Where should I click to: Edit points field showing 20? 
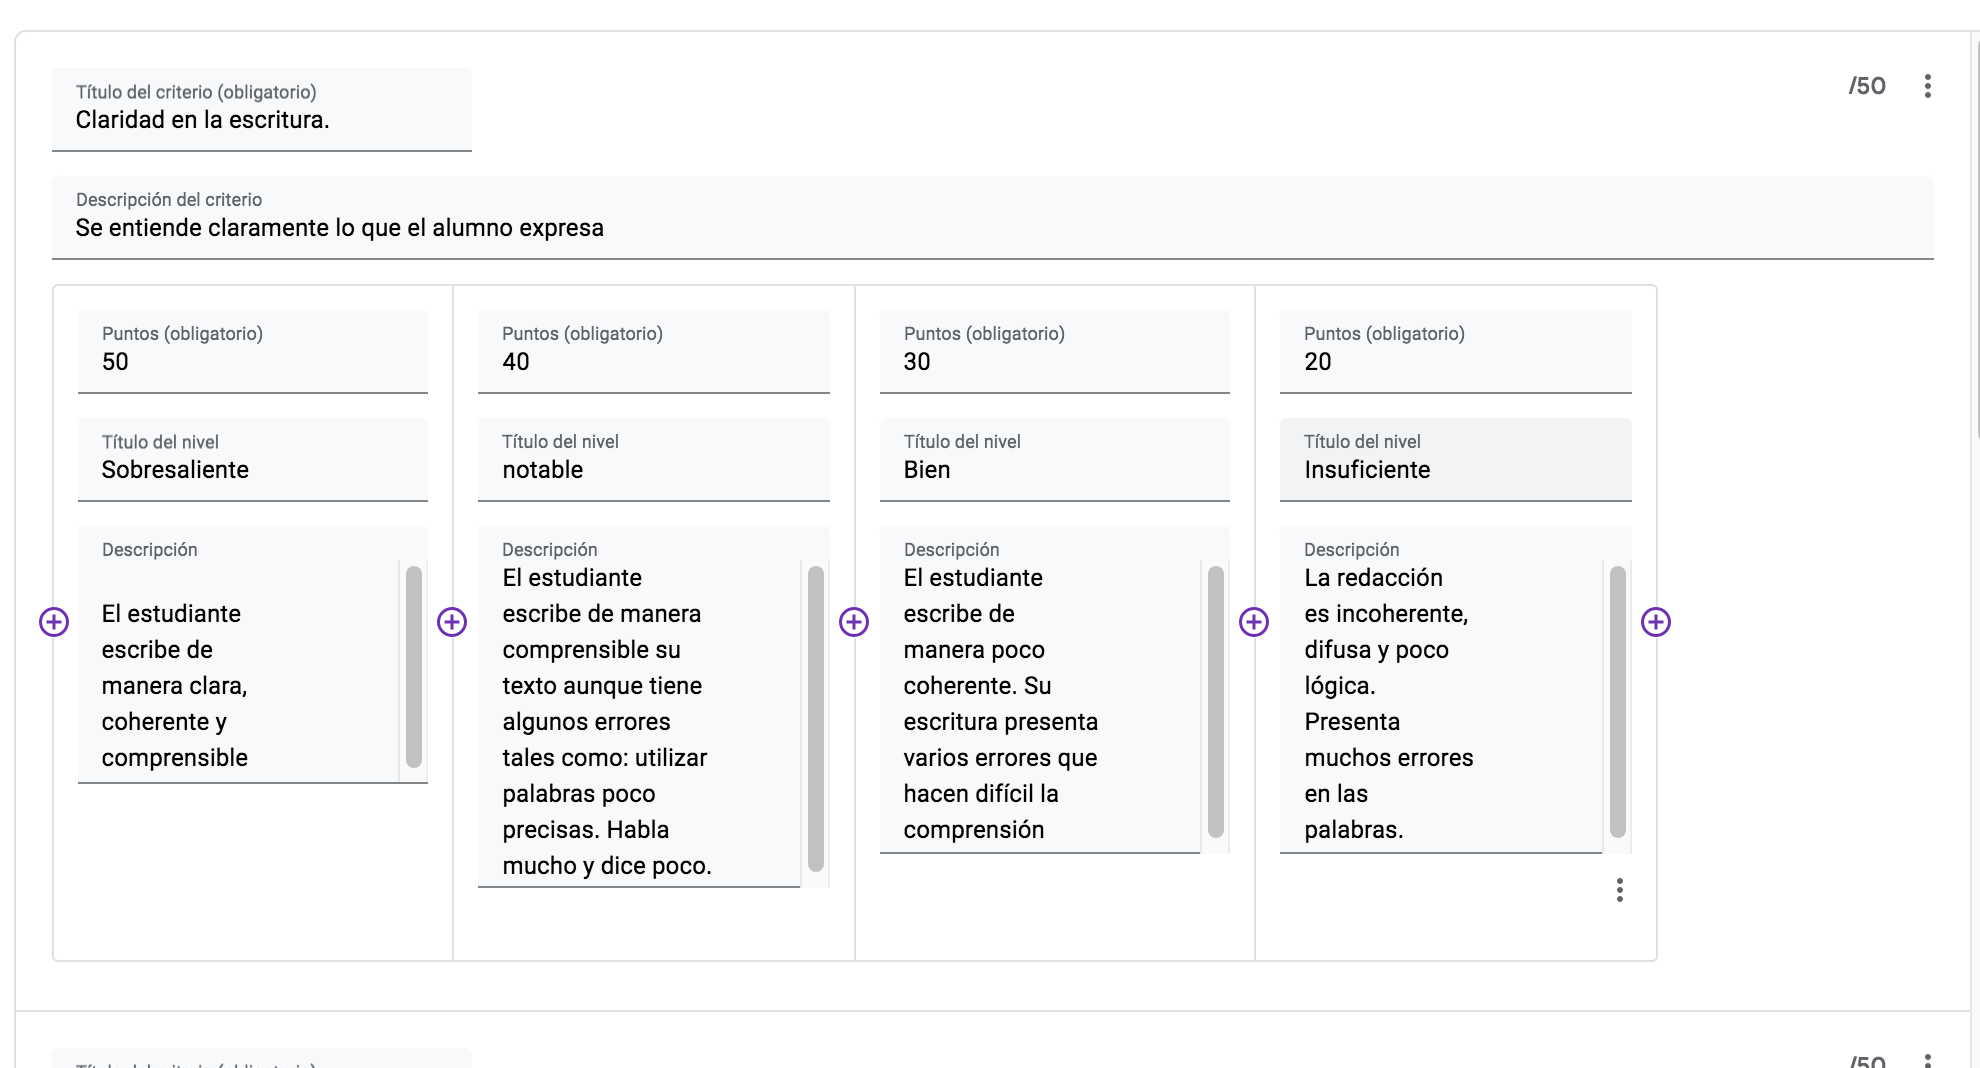1455,362
